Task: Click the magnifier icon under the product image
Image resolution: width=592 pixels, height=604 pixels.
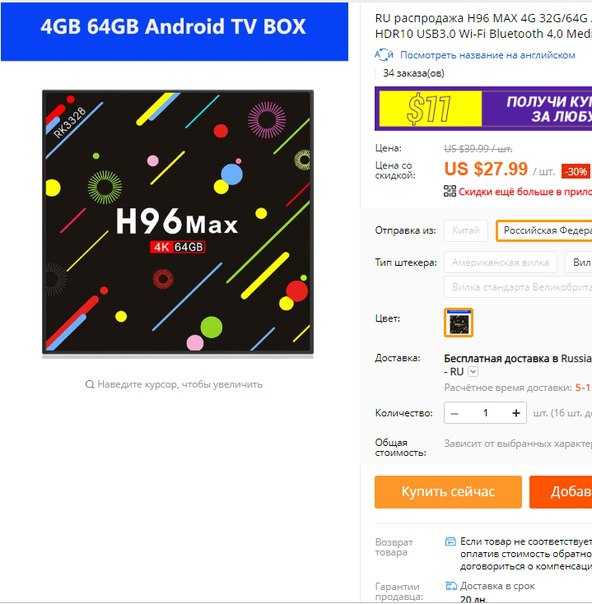Action: pos(89,384)
